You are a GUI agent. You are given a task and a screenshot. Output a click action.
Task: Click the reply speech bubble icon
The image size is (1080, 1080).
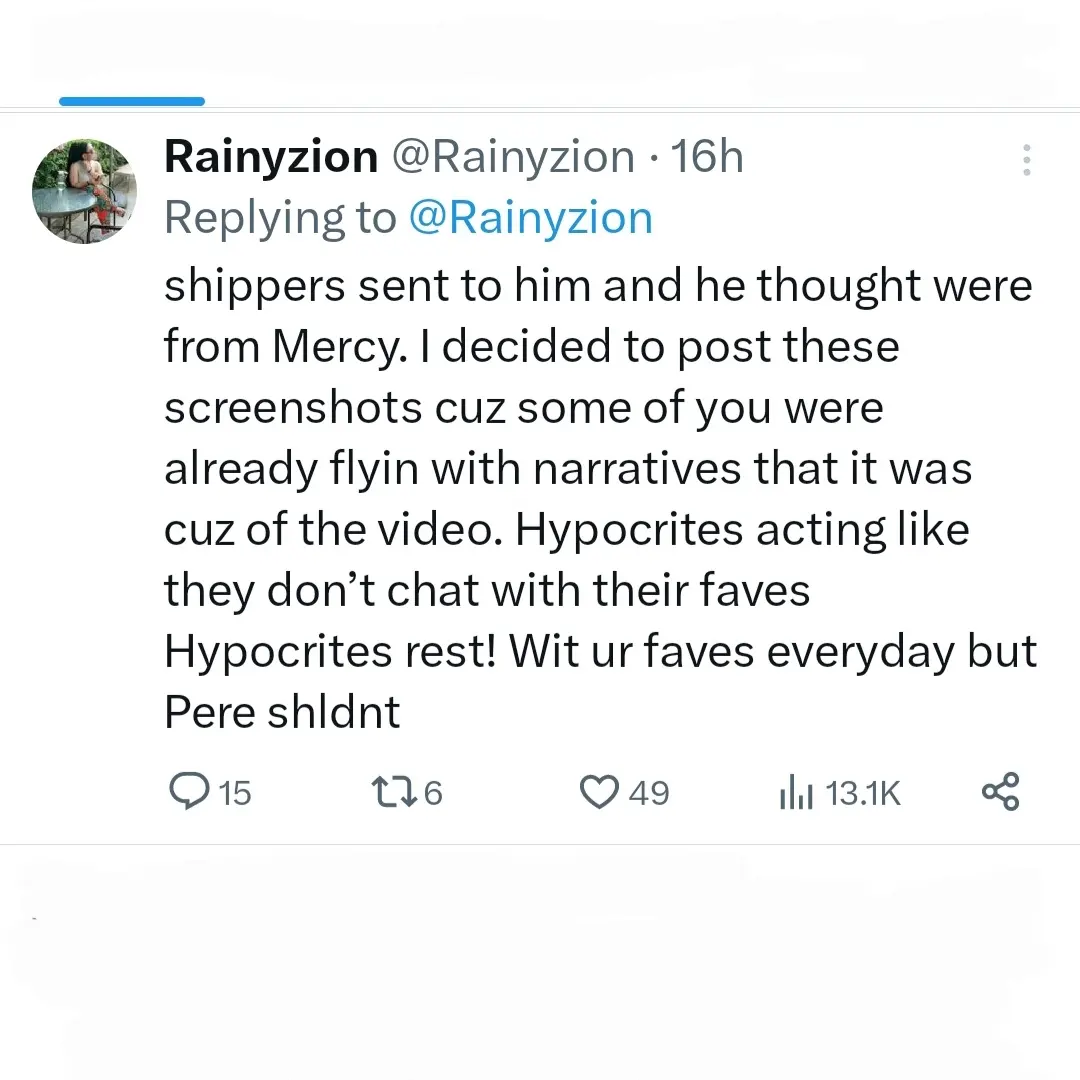tap(187, 793)
